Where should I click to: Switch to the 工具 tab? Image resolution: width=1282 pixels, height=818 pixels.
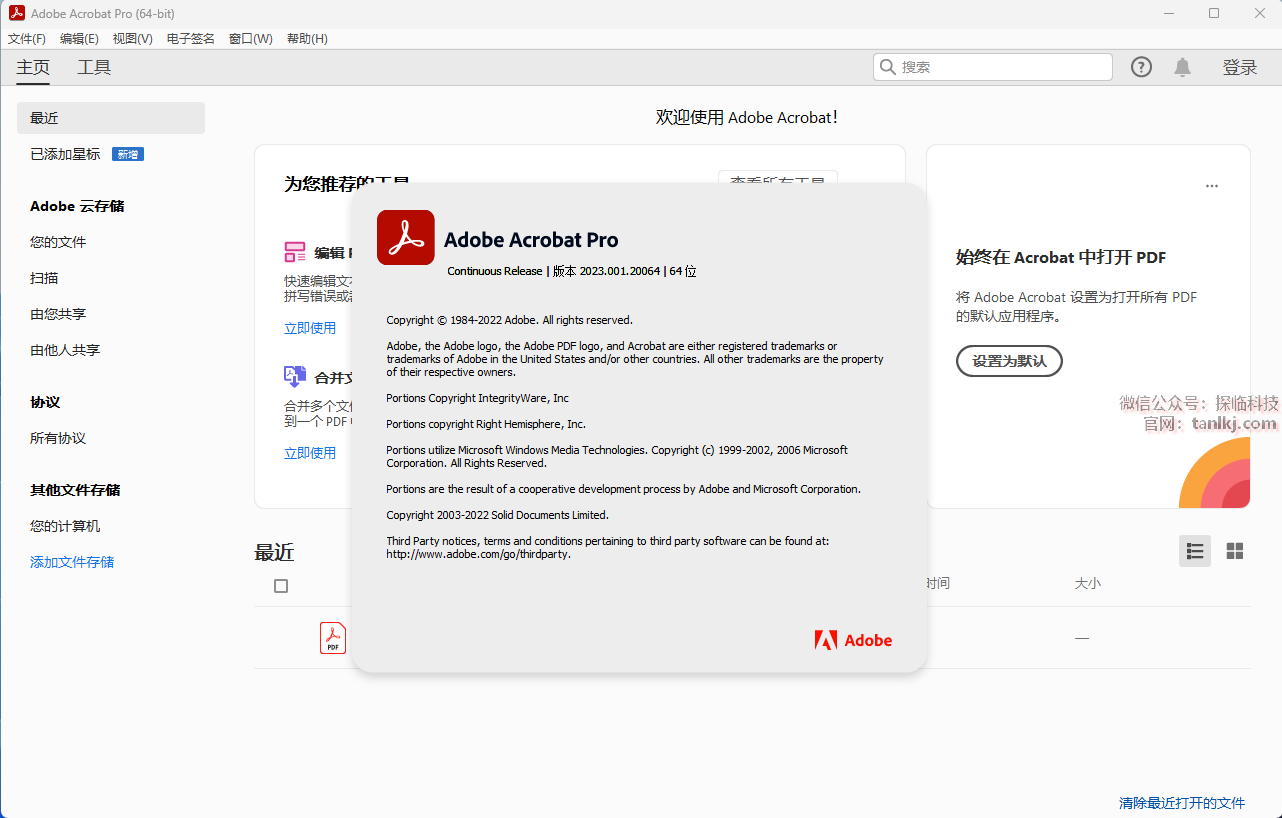tap(94, 68)
